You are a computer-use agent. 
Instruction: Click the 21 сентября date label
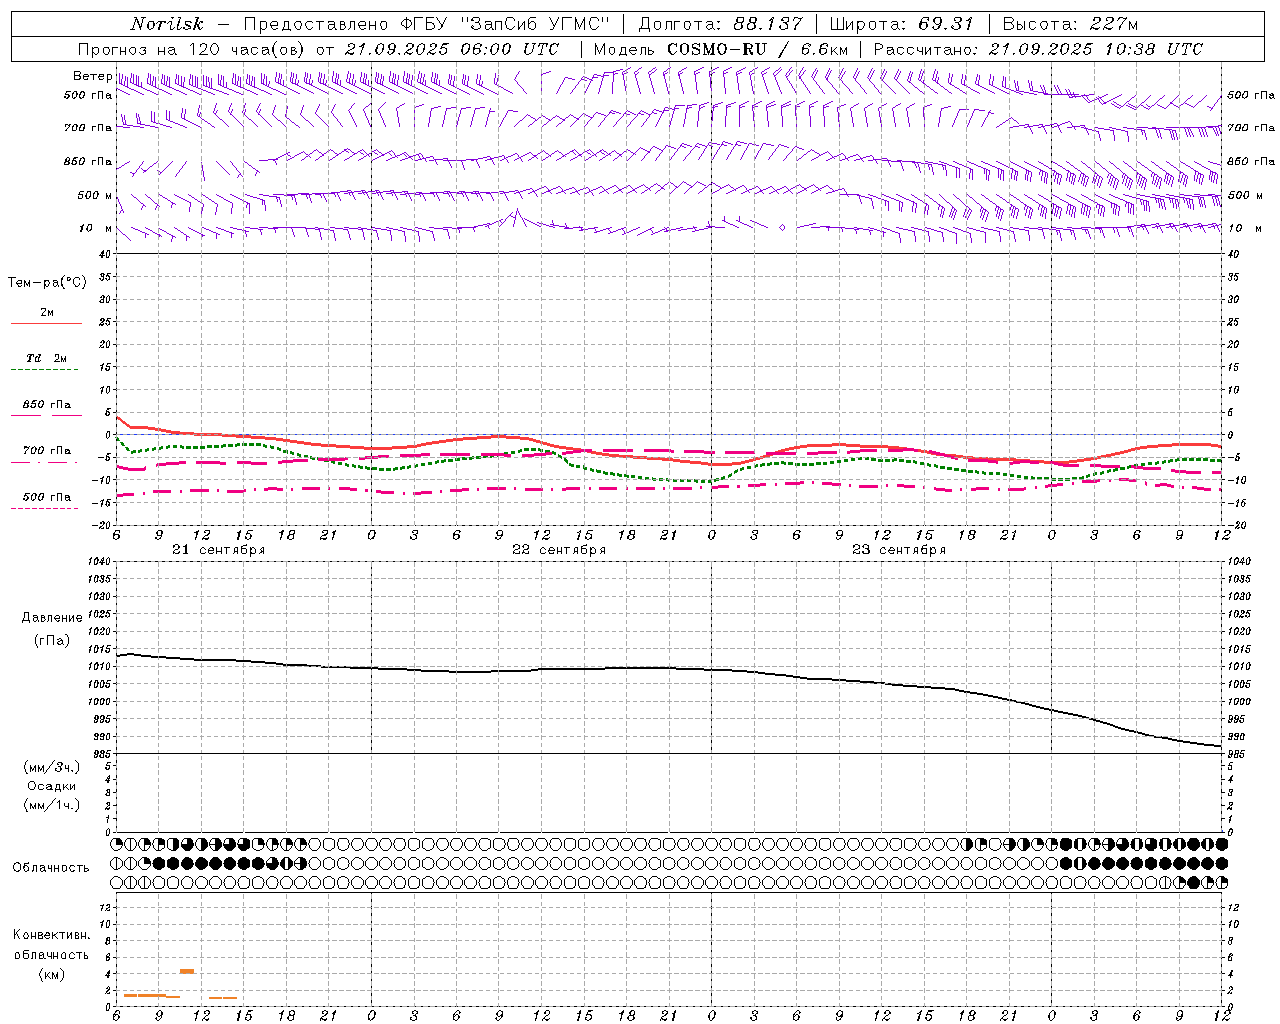pos(219,550)
